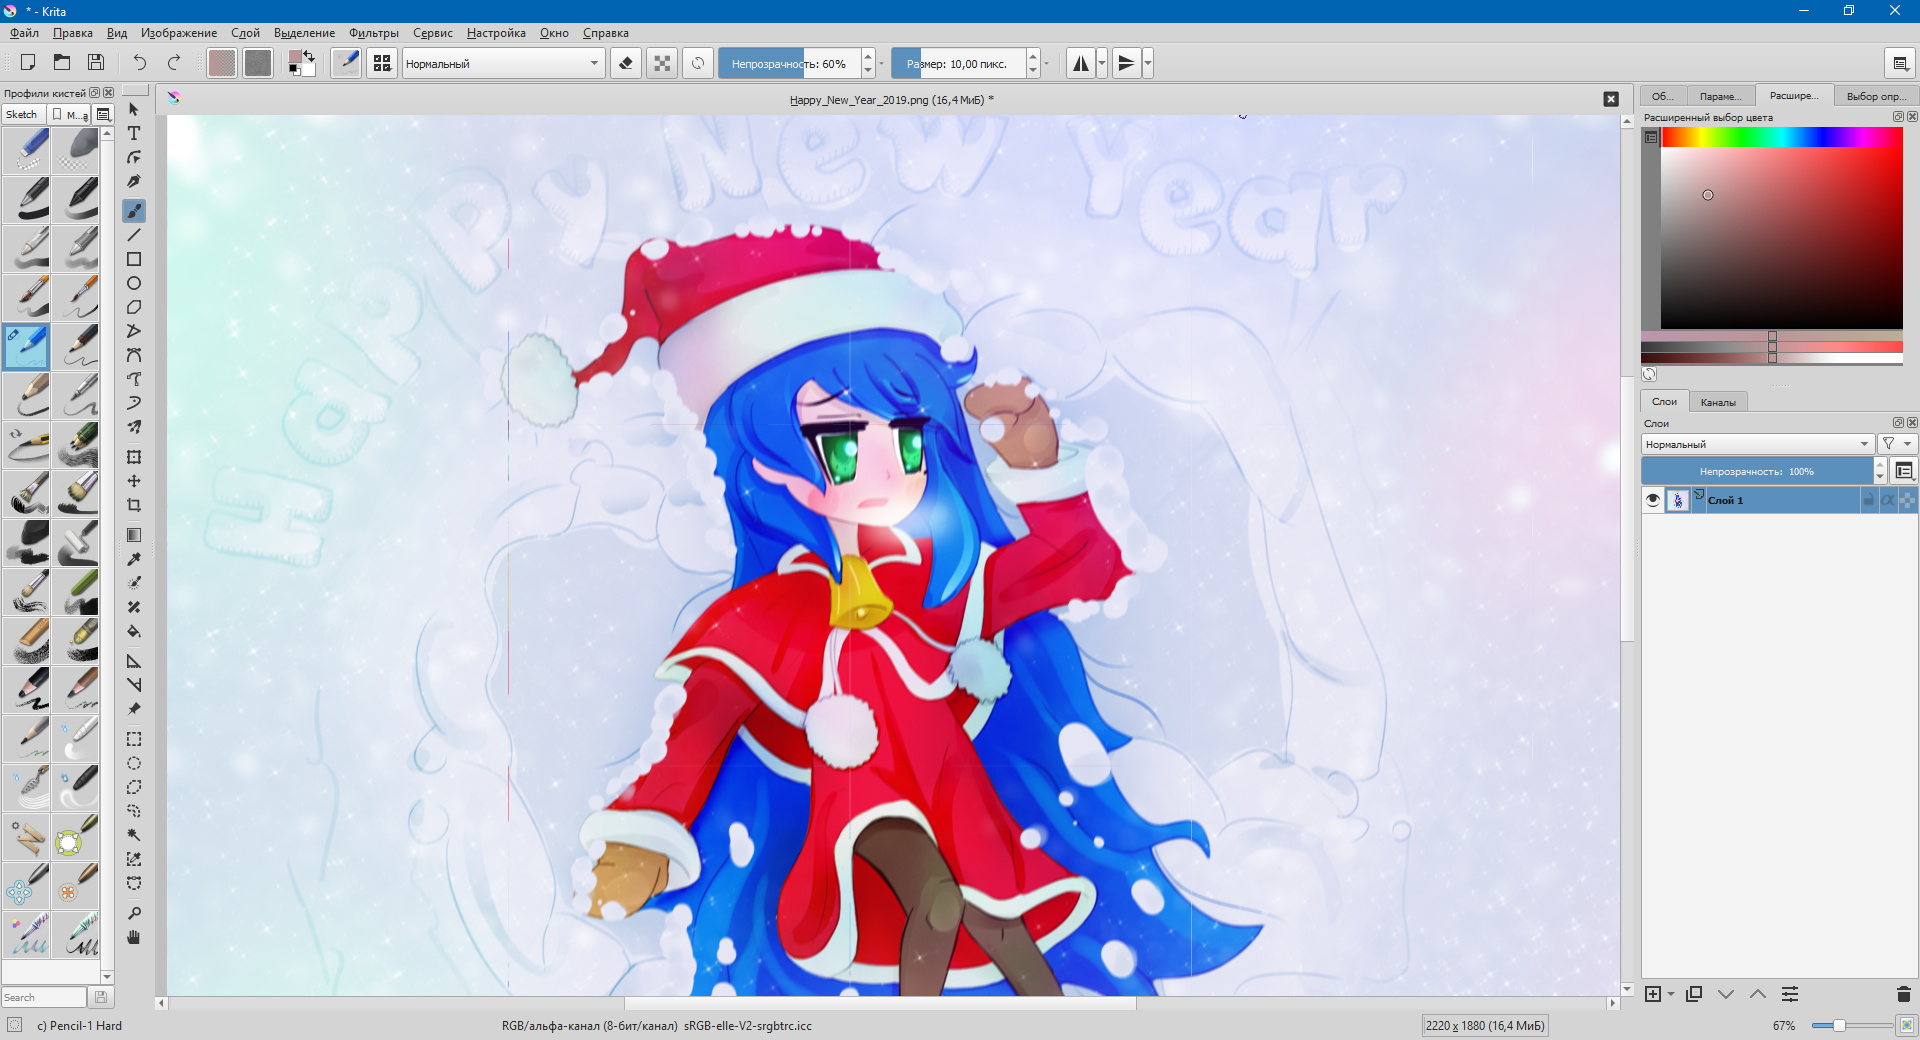Toggle selection display mode in status bar
Image resolution: width=1920 pixels, height=1040 pixels.
coord(14,1025)
